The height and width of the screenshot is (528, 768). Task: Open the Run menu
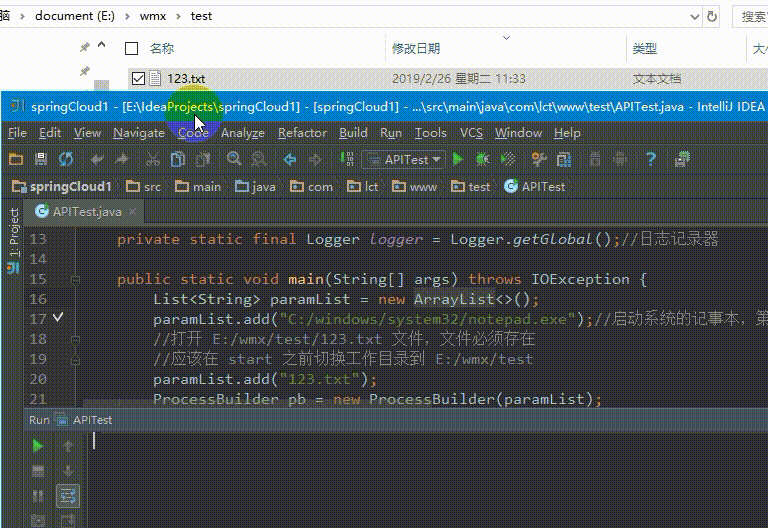pos(390,133)
